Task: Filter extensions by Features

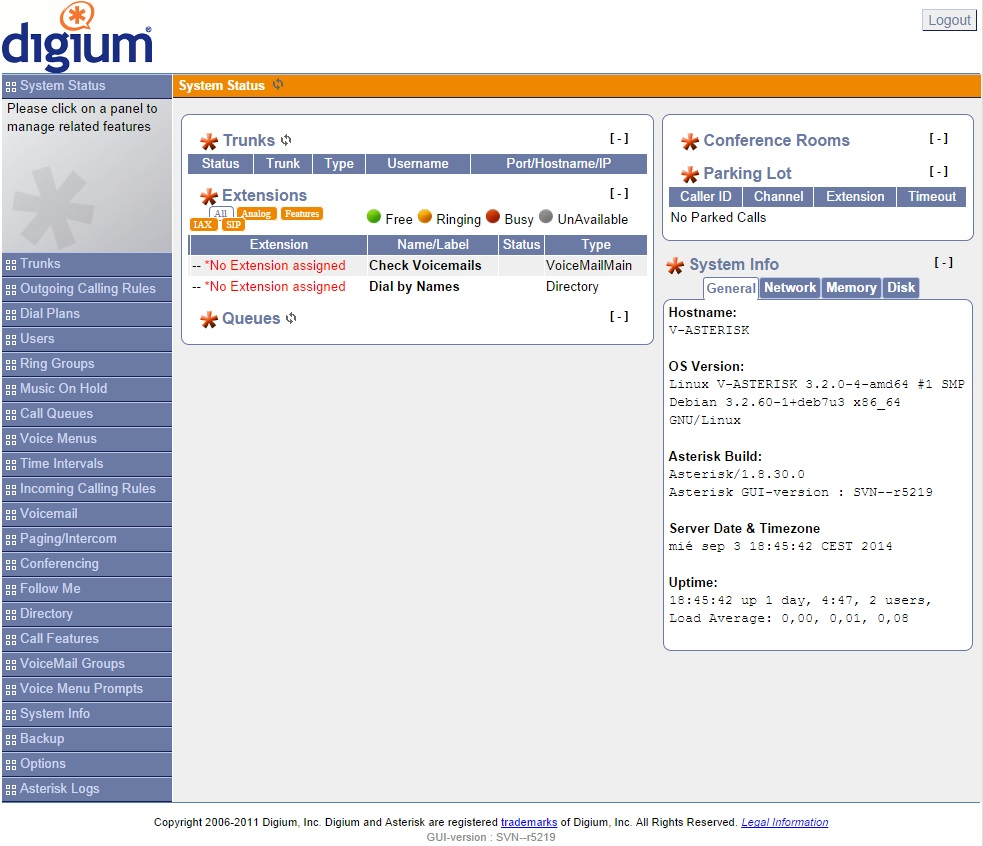Action: (x=302, y=213)
